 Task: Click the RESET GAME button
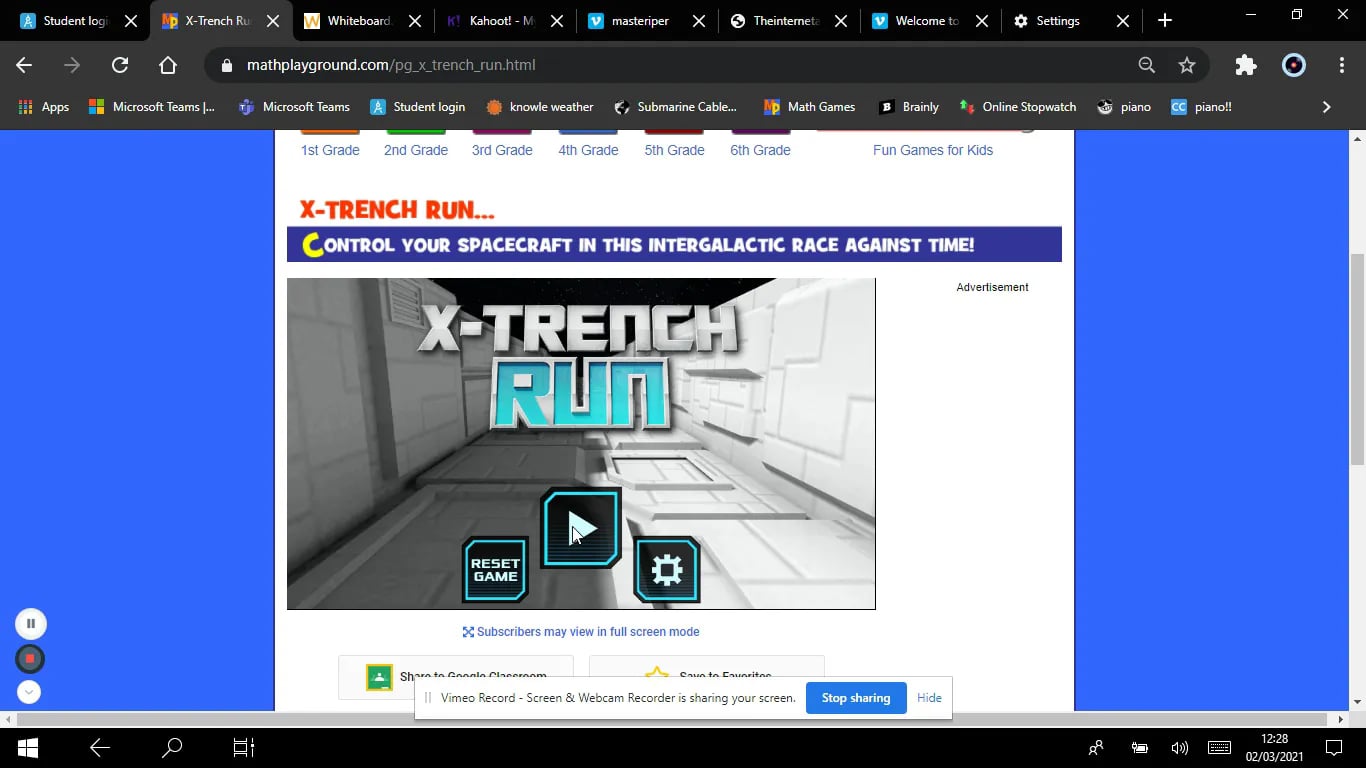pyautogui.click(x=495, y=570)
